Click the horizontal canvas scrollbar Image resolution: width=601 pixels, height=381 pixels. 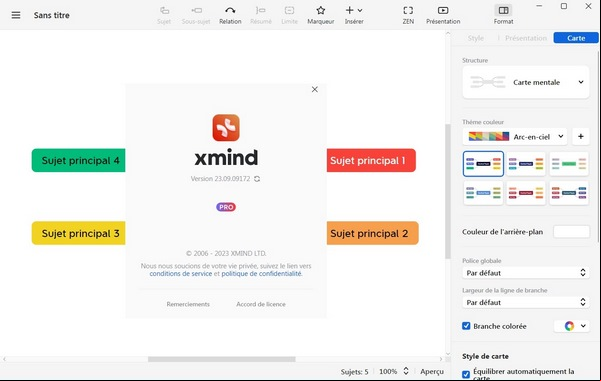pos(222,359)
